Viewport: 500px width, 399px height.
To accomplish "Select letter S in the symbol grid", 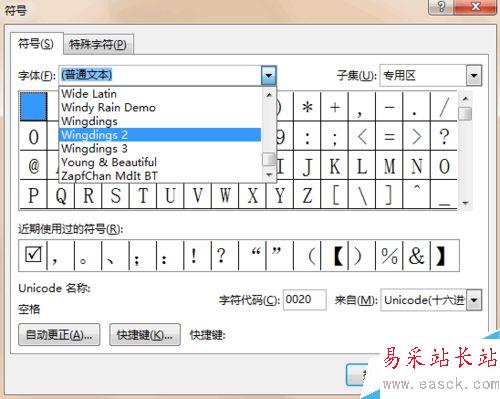I will coord(116,195).
